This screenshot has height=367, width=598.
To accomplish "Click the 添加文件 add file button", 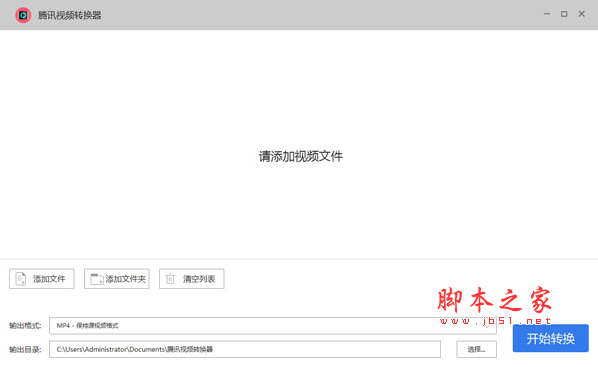I will click(x=42, y=279).
